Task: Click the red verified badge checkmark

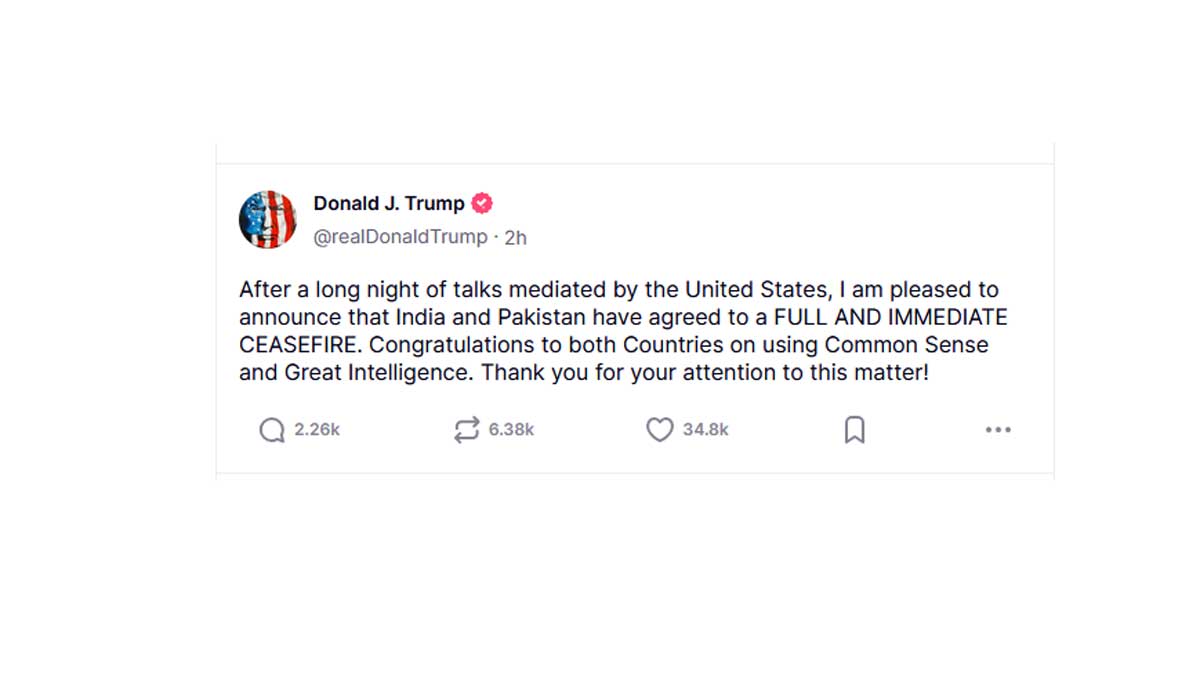Action: coord(482,203)
